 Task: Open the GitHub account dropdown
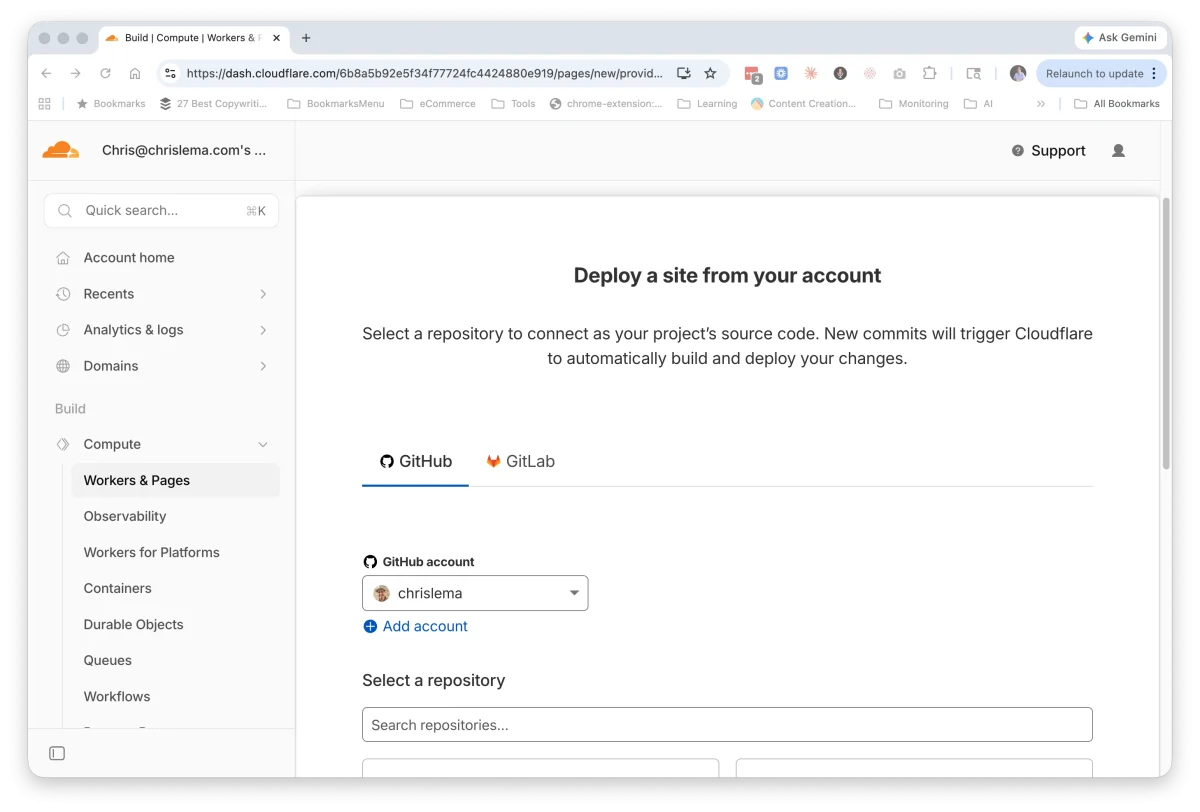coord(475,593)
